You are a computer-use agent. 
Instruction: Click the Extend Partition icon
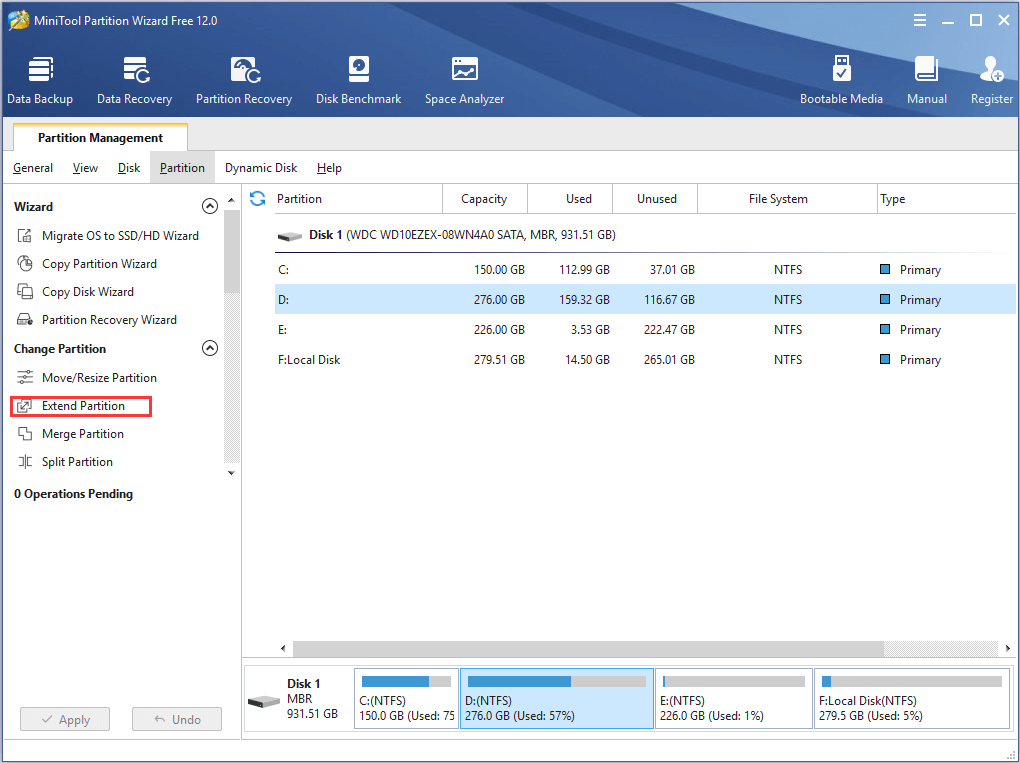pos(25,406)
